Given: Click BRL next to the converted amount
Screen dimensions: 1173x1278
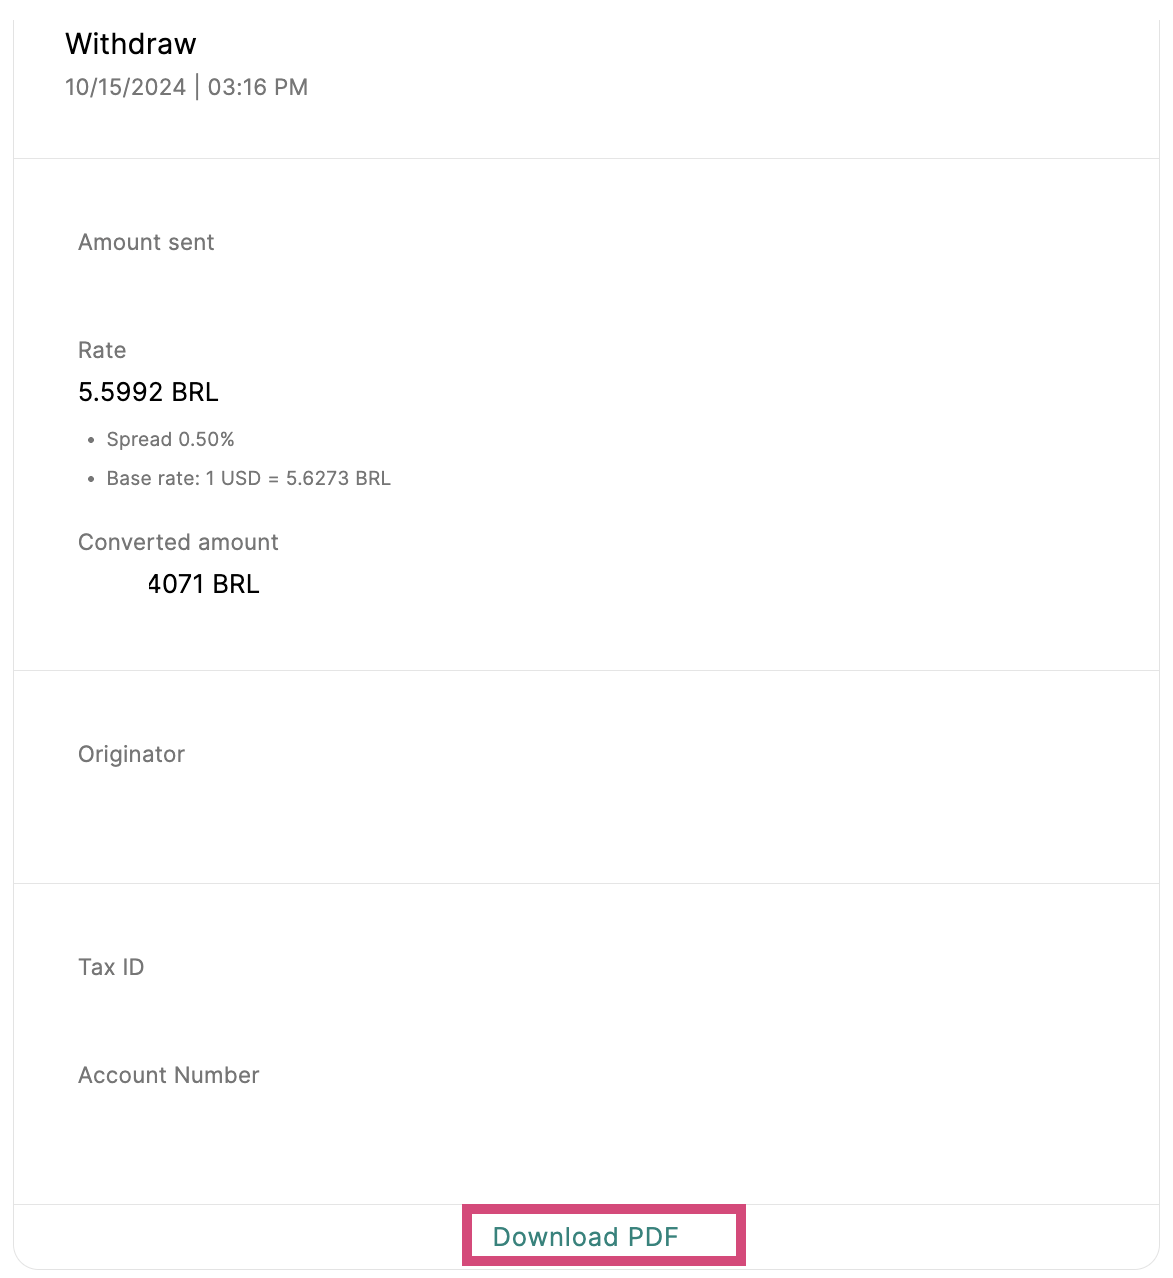Looking at the screenshot, I should [x=236, y=584].
